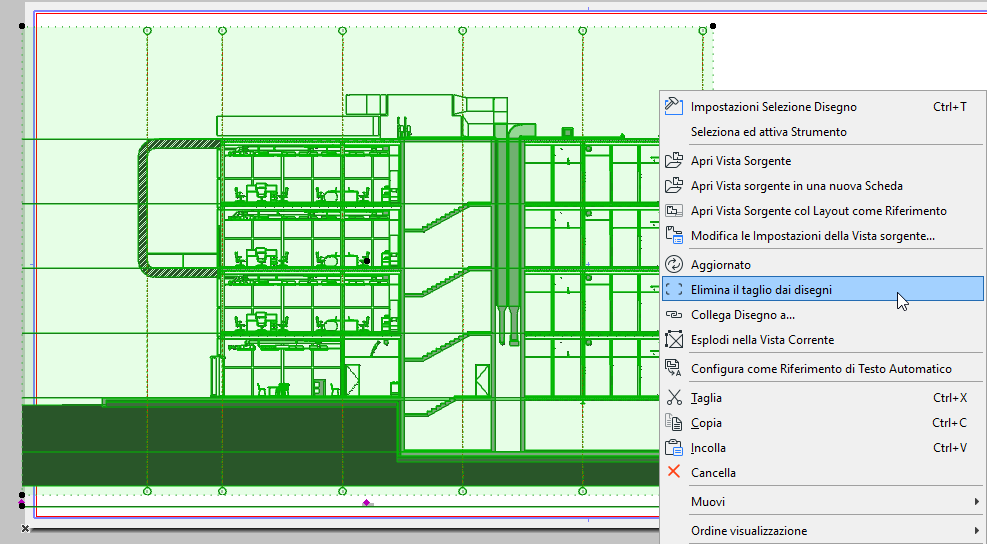Expand the Muovi submenu arrow

coord(976,502)
